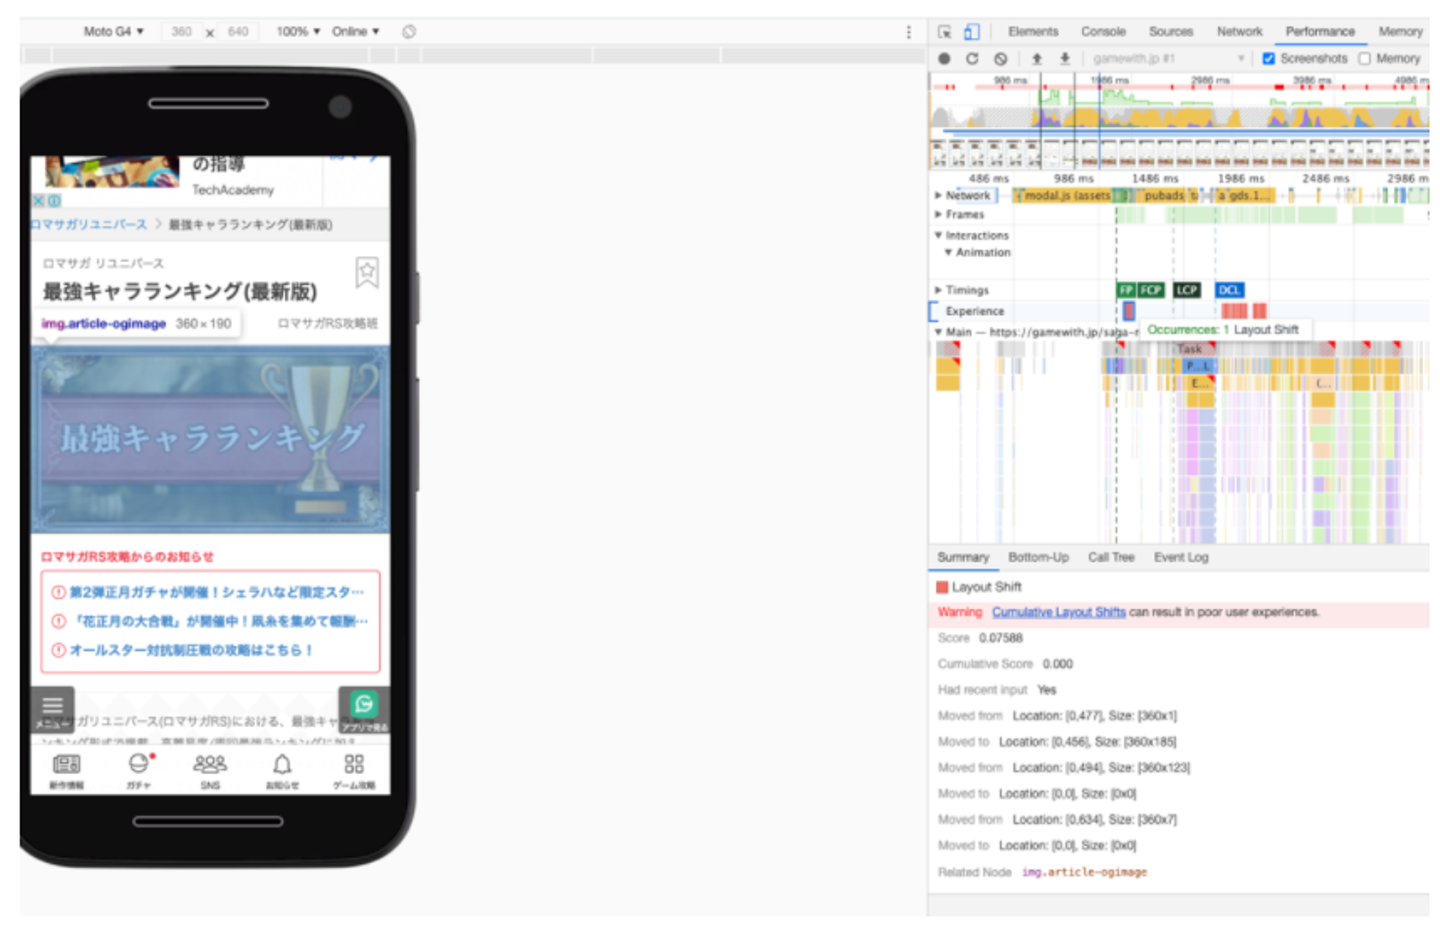
Task: Open the 100% zoom dropdown
Action: tap(298, 32)
